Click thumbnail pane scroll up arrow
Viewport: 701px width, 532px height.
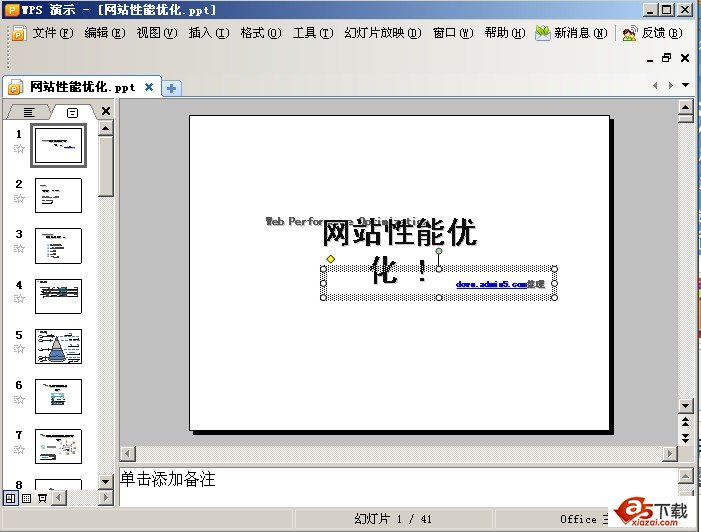click(x=106, y=129)
